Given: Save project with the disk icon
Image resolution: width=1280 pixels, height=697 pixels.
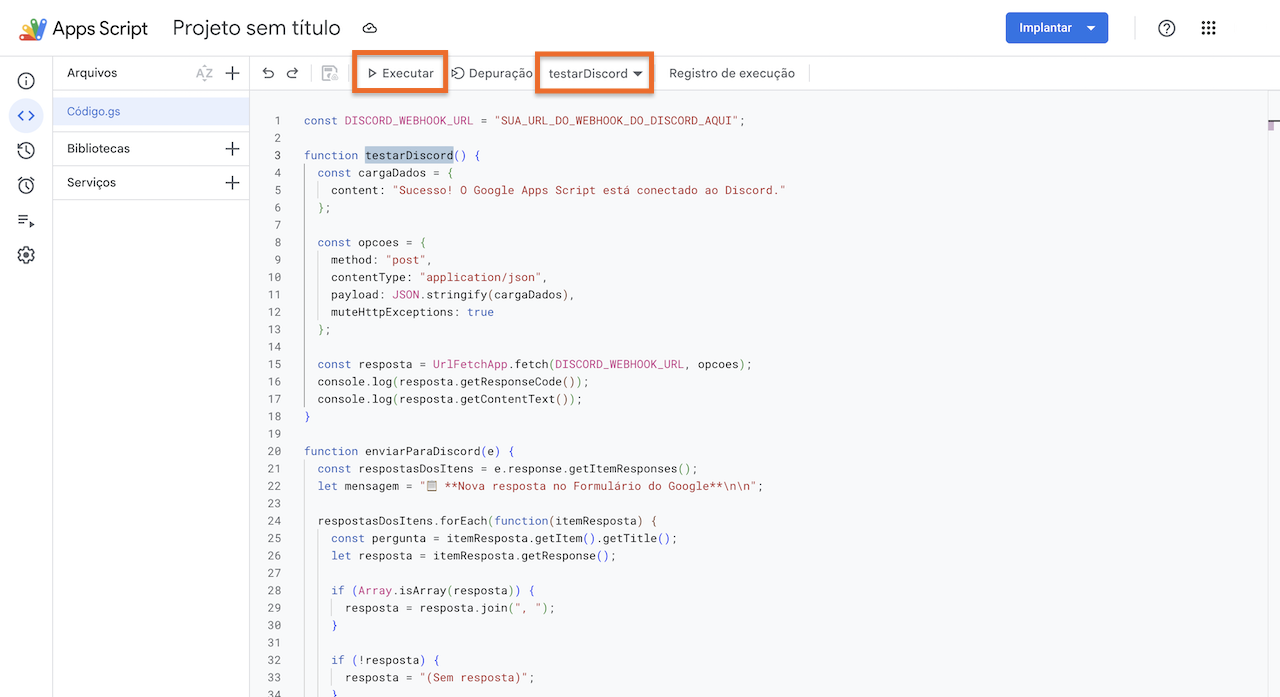Looking at the screenshot, I should pyautogui.click(x=330, y=73).
